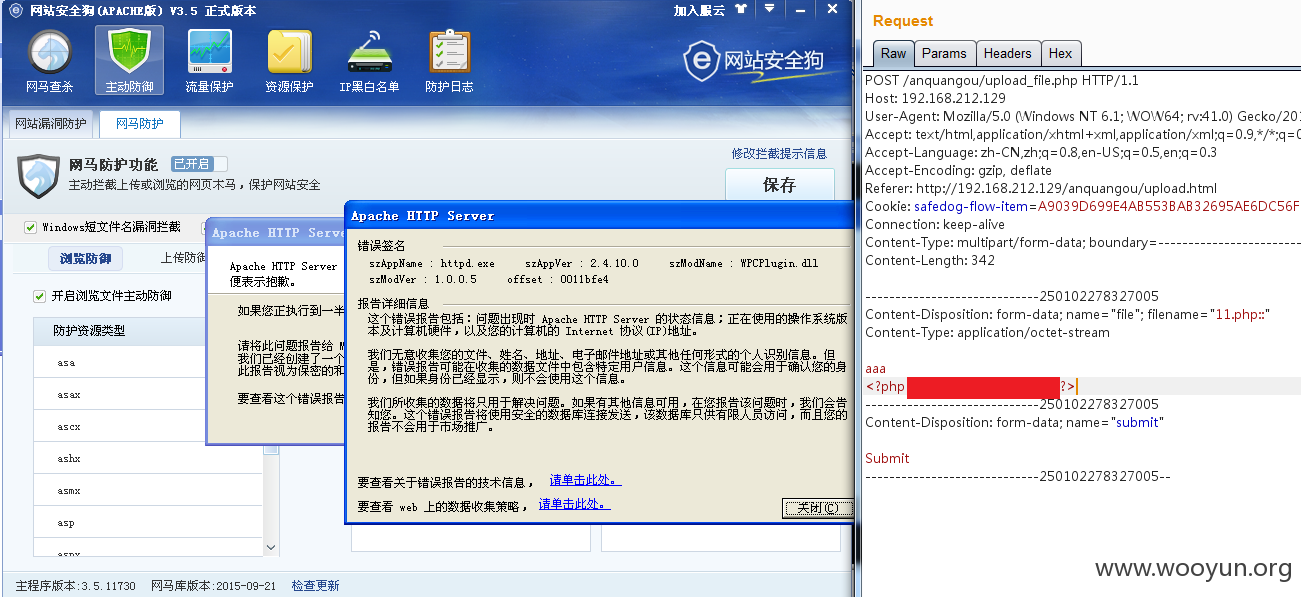Click the aaa payload line in request

click(x=876, y=368)
